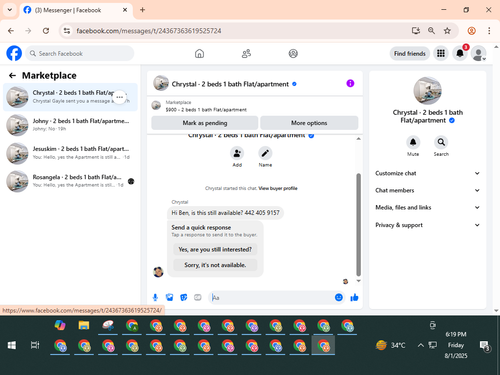Click the chat scrollbar thumb
The width and height of the screenshot is (500, 375).
359,224
